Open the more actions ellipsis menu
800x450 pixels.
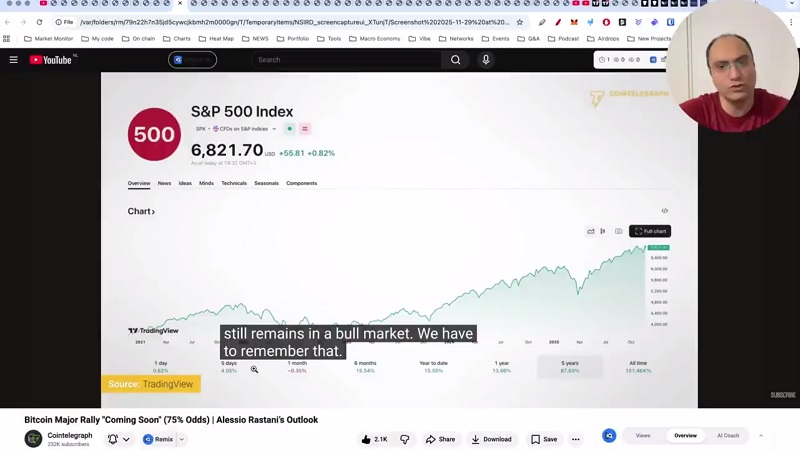[575, 439]
